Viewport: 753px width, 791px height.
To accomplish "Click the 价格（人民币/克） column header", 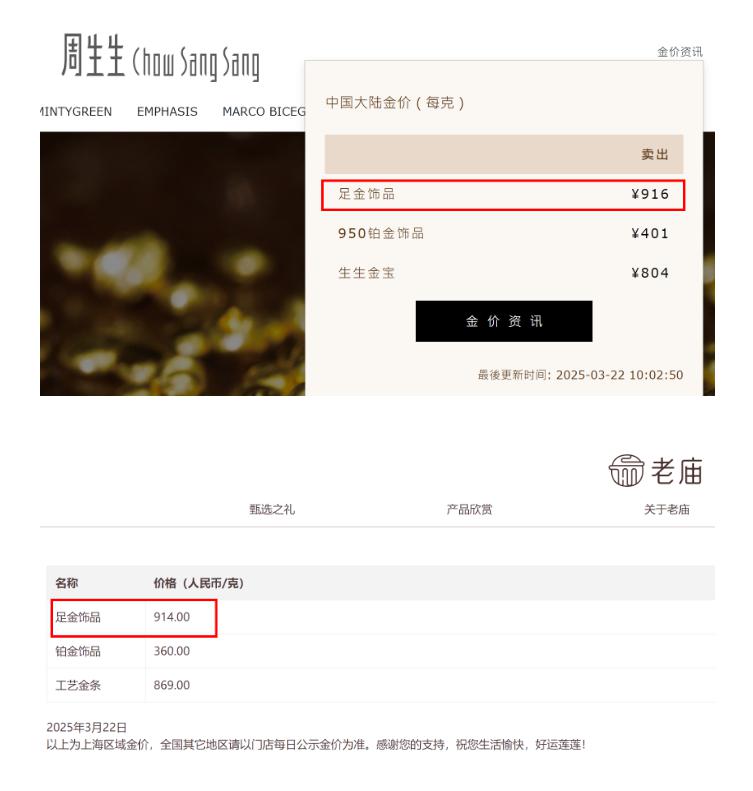I will click(x=199, y=583).
